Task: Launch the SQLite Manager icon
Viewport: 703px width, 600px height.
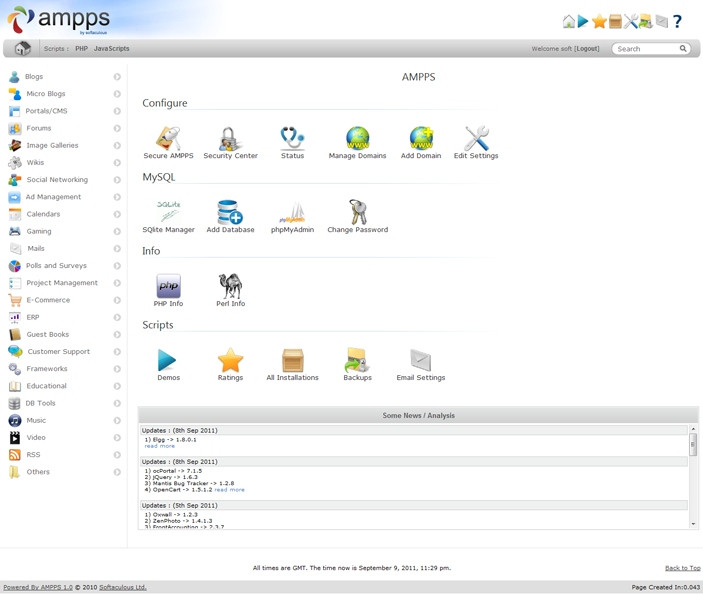Action: 168,212
